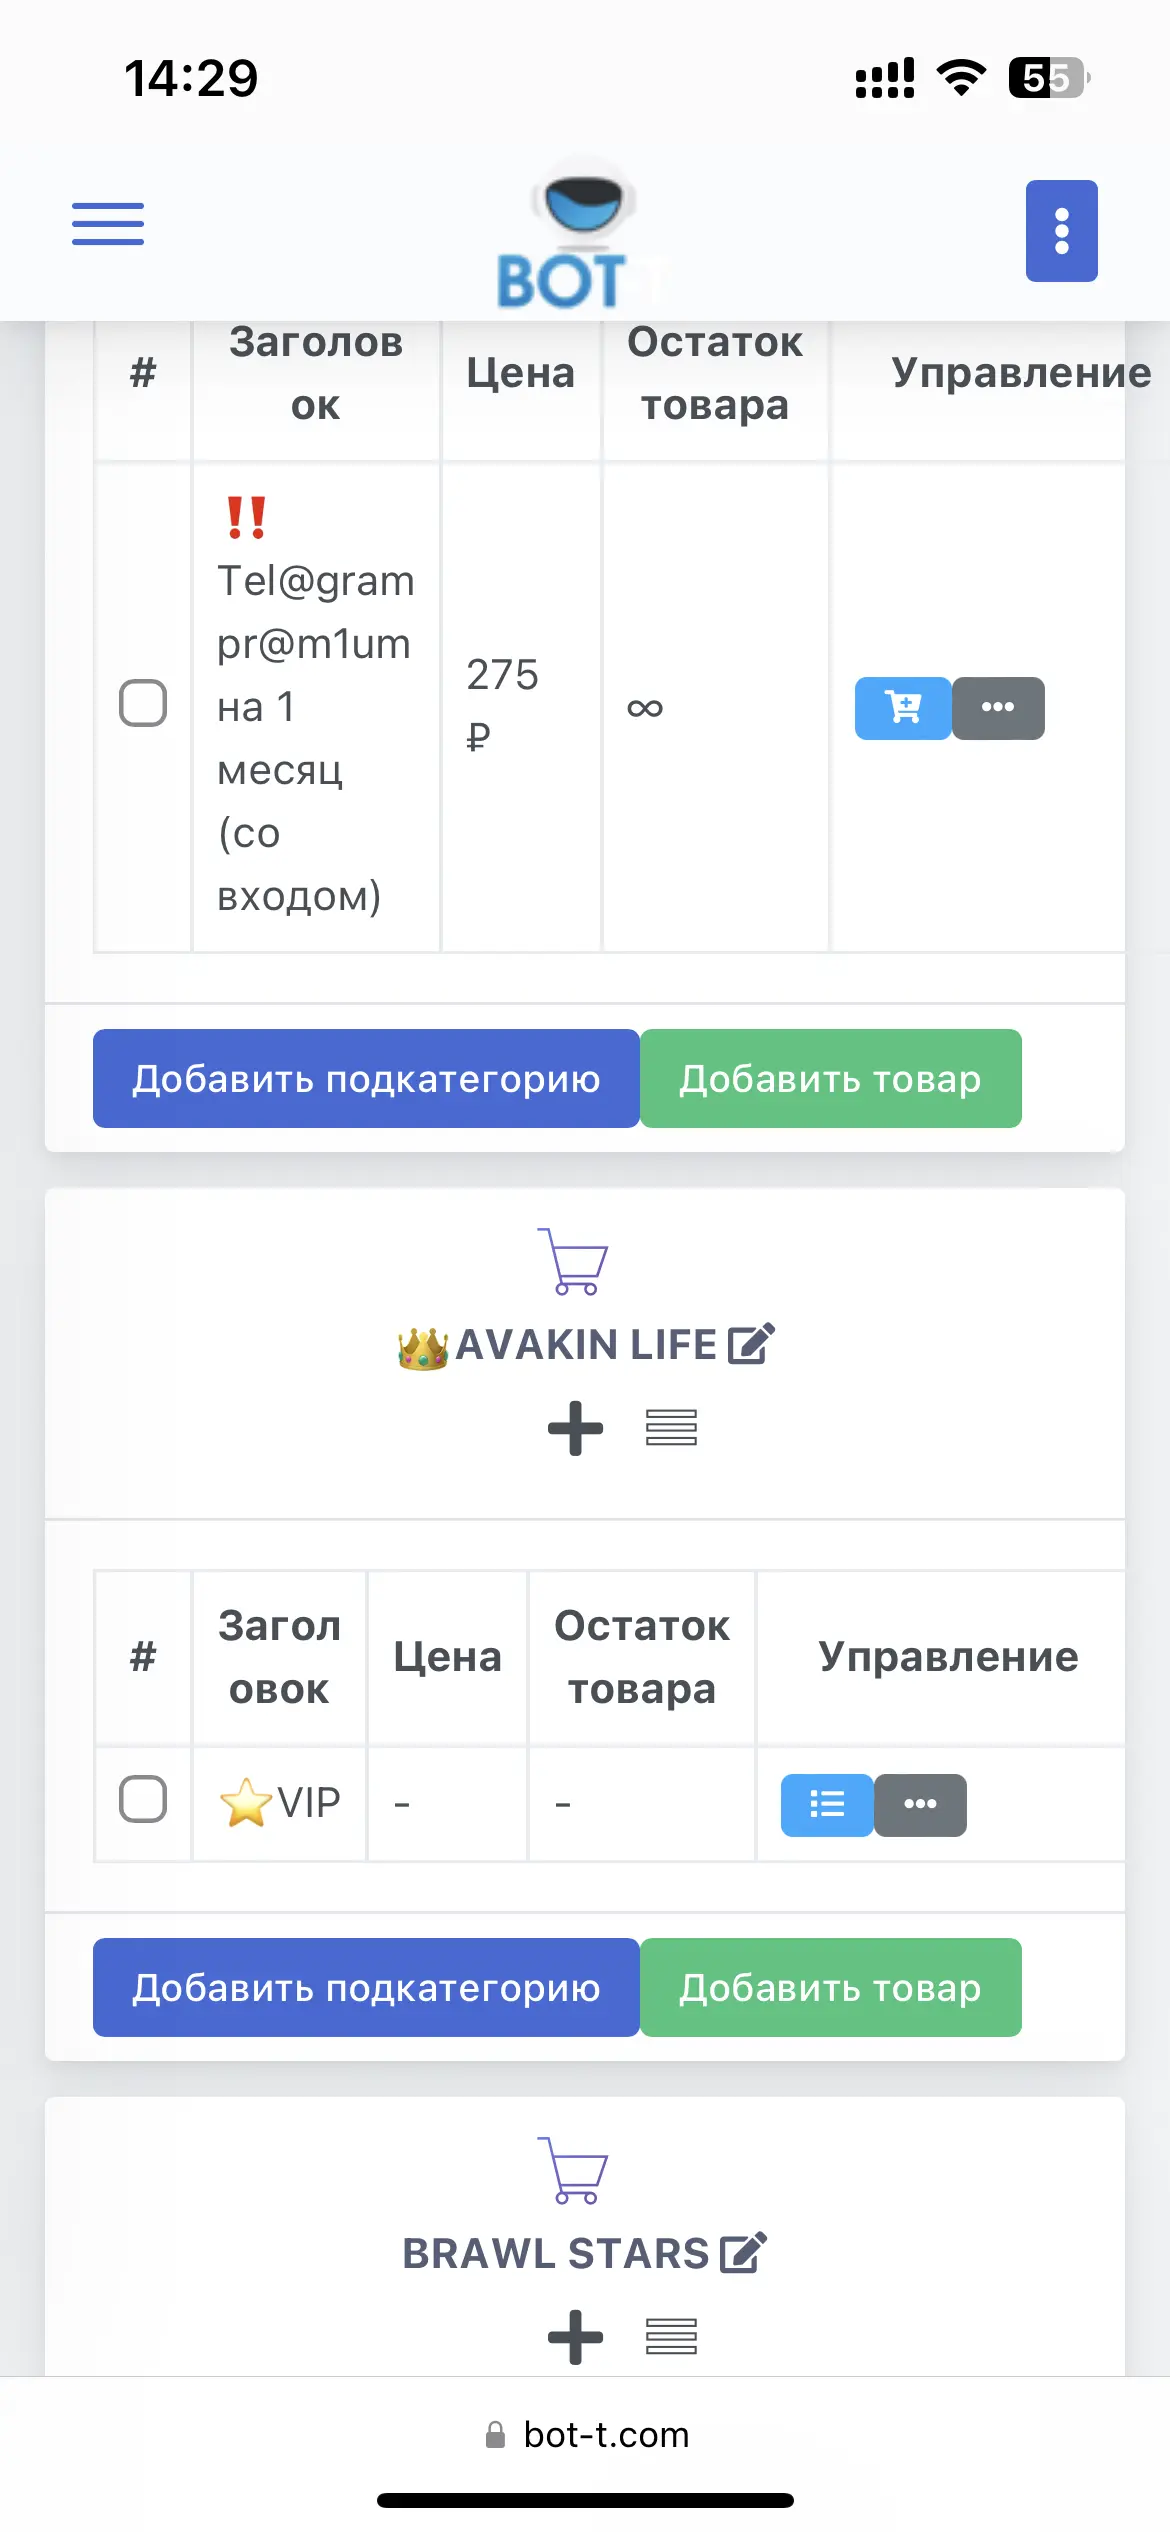The image size is (1170, 2532).
Task: Click the list lines icon under BRAWL STARS
Action: 671,2337
